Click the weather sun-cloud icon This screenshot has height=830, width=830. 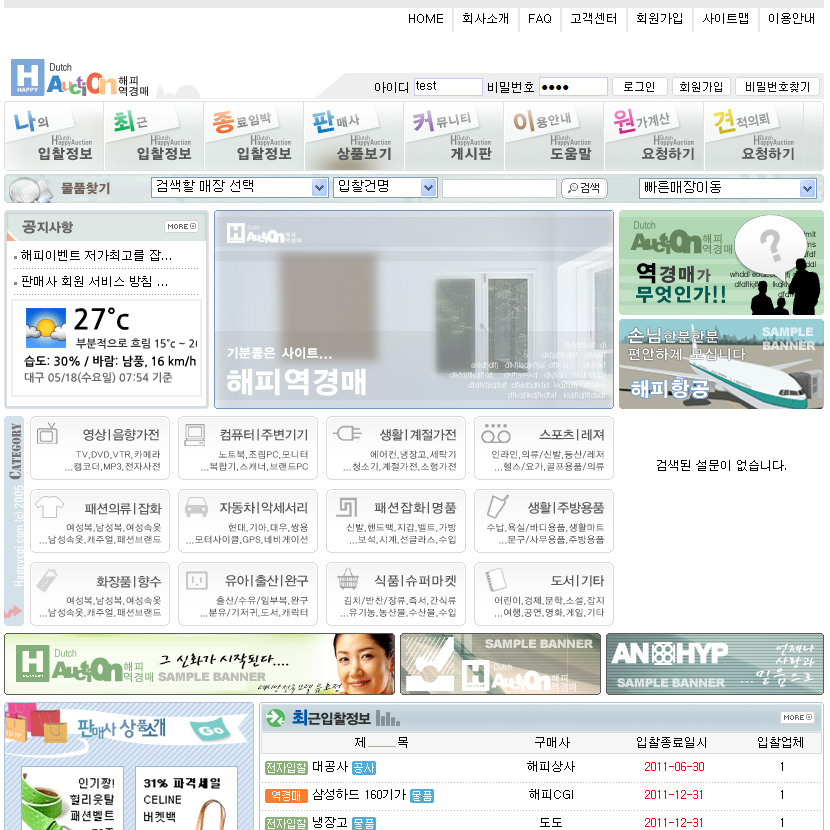46,326
